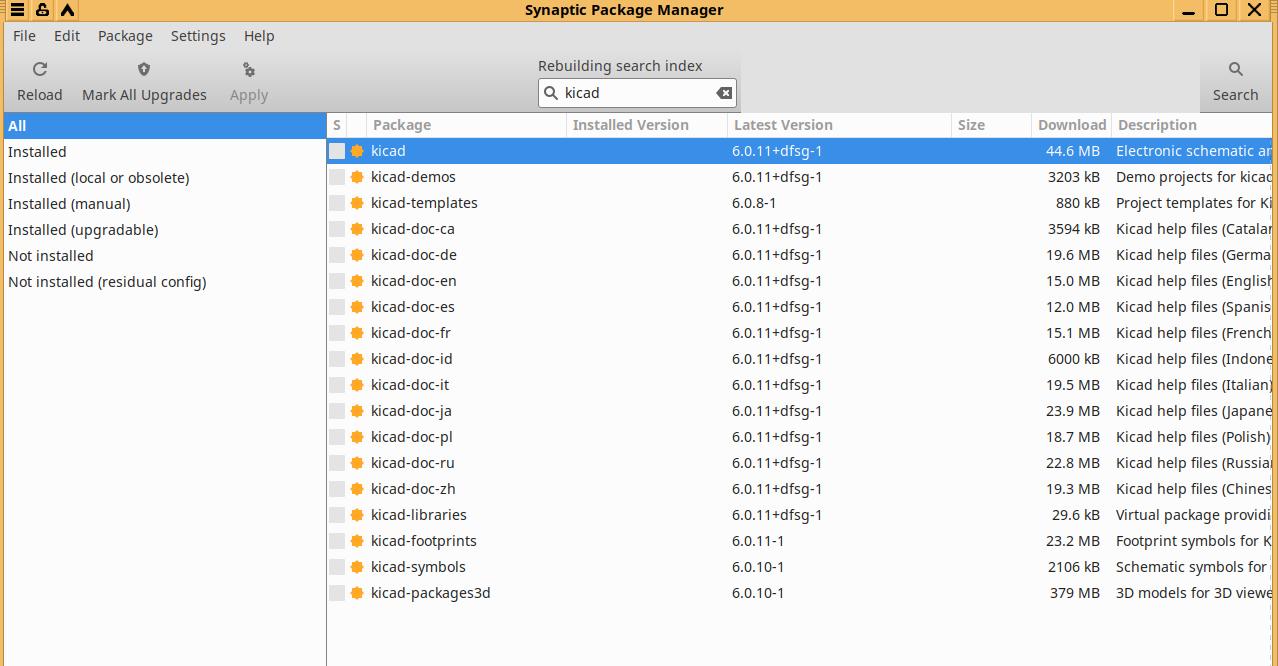The height and width of the screenshot is (666, 1278).
Task: Toggle the status checkbox for kicad-footprints
Action: [337, 541]
